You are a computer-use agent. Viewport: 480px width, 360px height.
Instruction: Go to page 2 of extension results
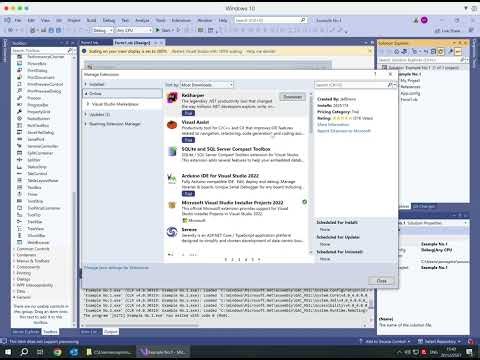click(232, 259)
